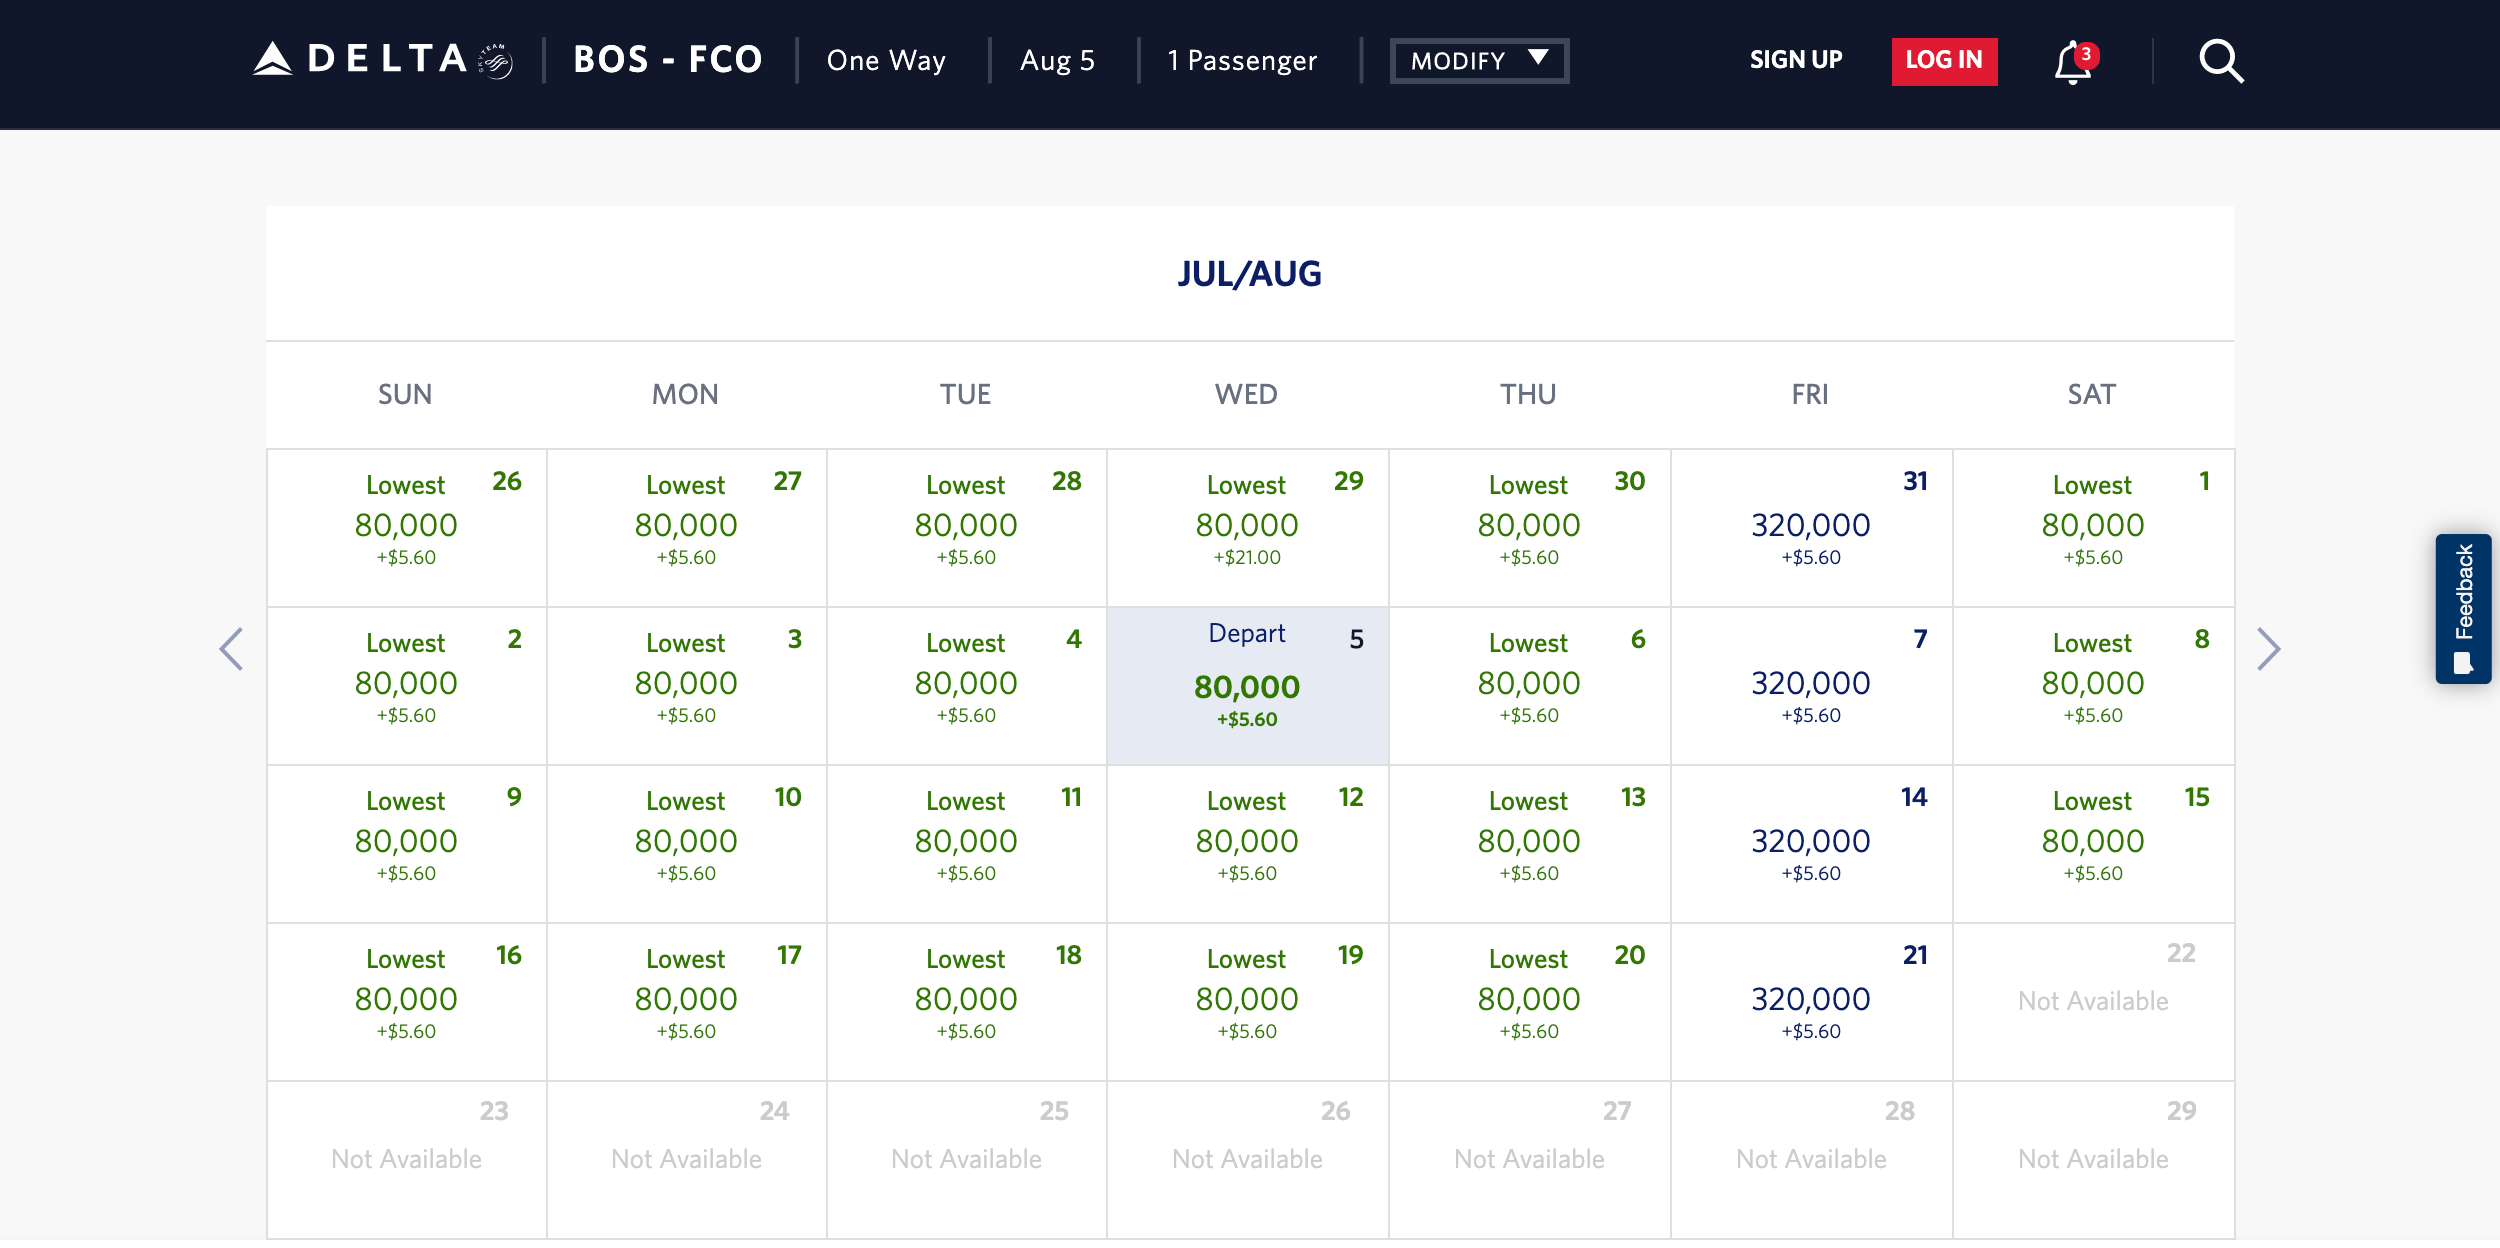Go to next weeks with right arrow
This screenshot has height=1248, width=2500.
pos(2269,649)
